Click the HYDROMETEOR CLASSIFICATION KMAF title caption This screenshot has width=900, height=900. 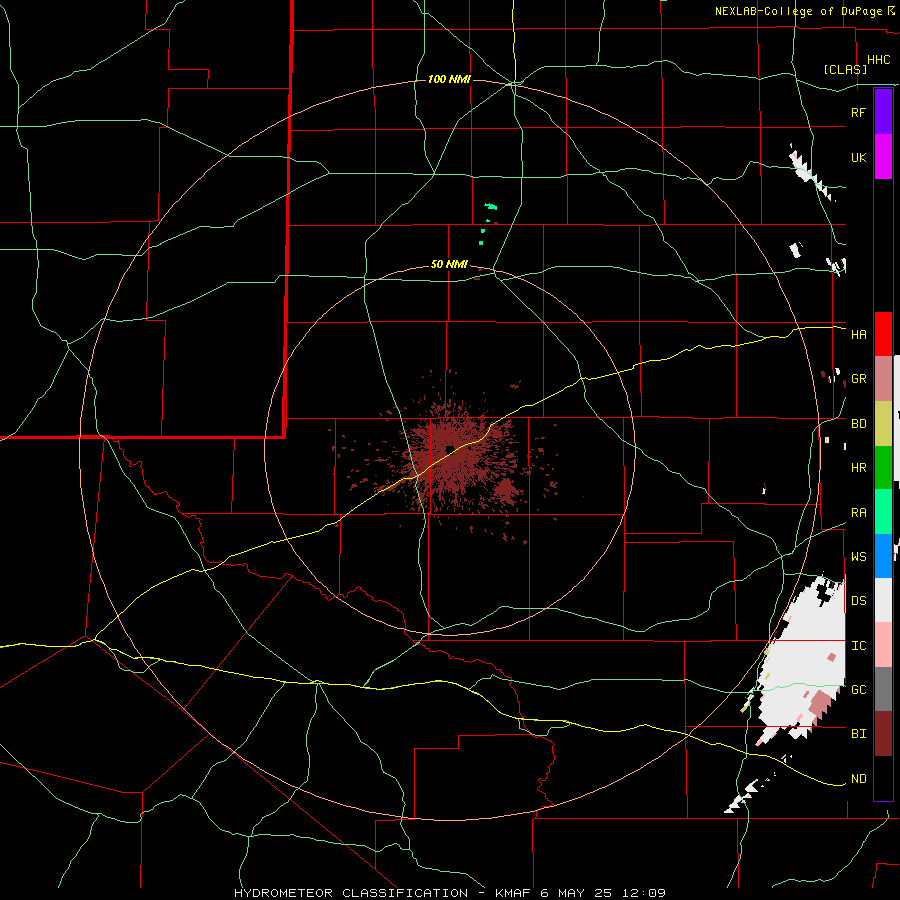click(x=450, y=893)
